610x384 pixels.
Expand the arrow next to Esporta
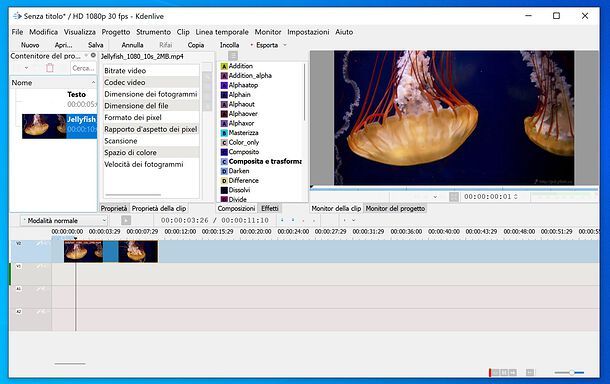tap(285, 45)
